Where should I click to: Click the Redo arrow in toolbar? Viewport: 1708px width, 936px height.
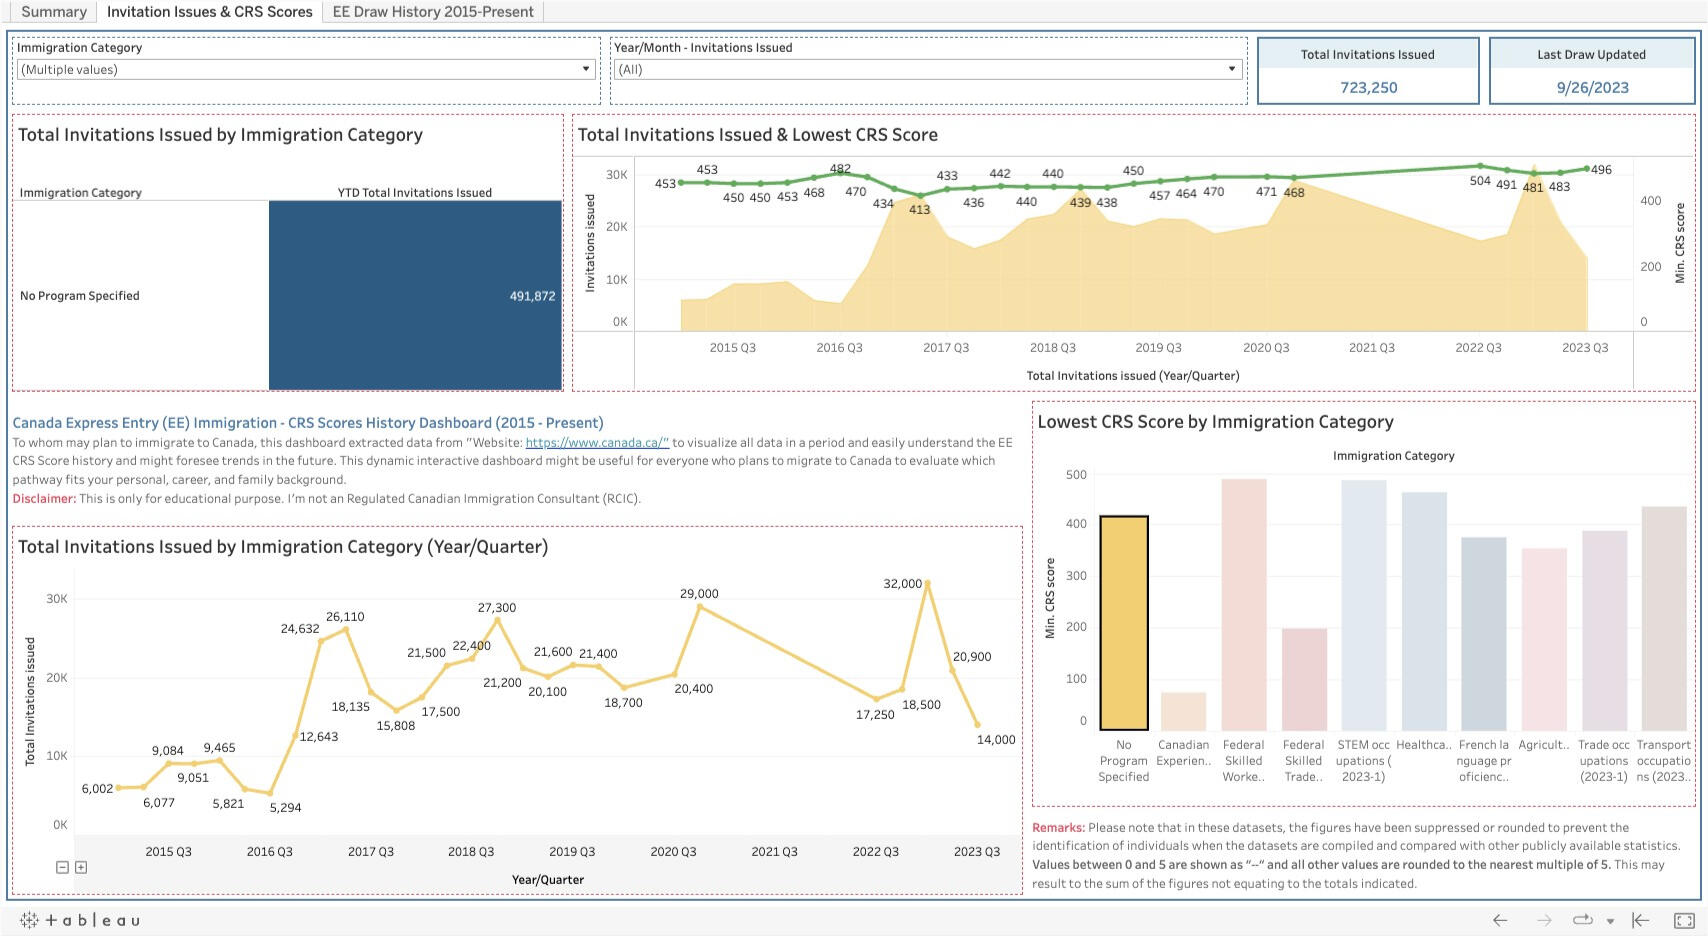pyautogui.click(x=1543, y=920)
